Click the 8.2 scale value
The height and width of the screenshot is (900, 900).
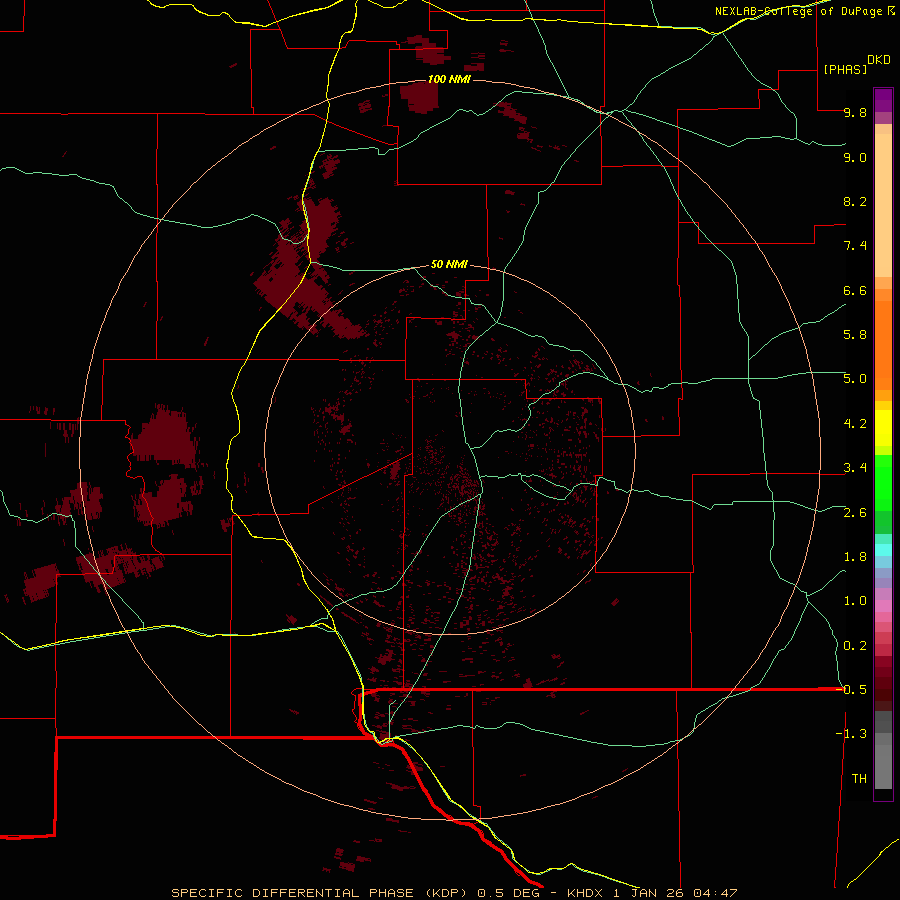coord(855,202)
